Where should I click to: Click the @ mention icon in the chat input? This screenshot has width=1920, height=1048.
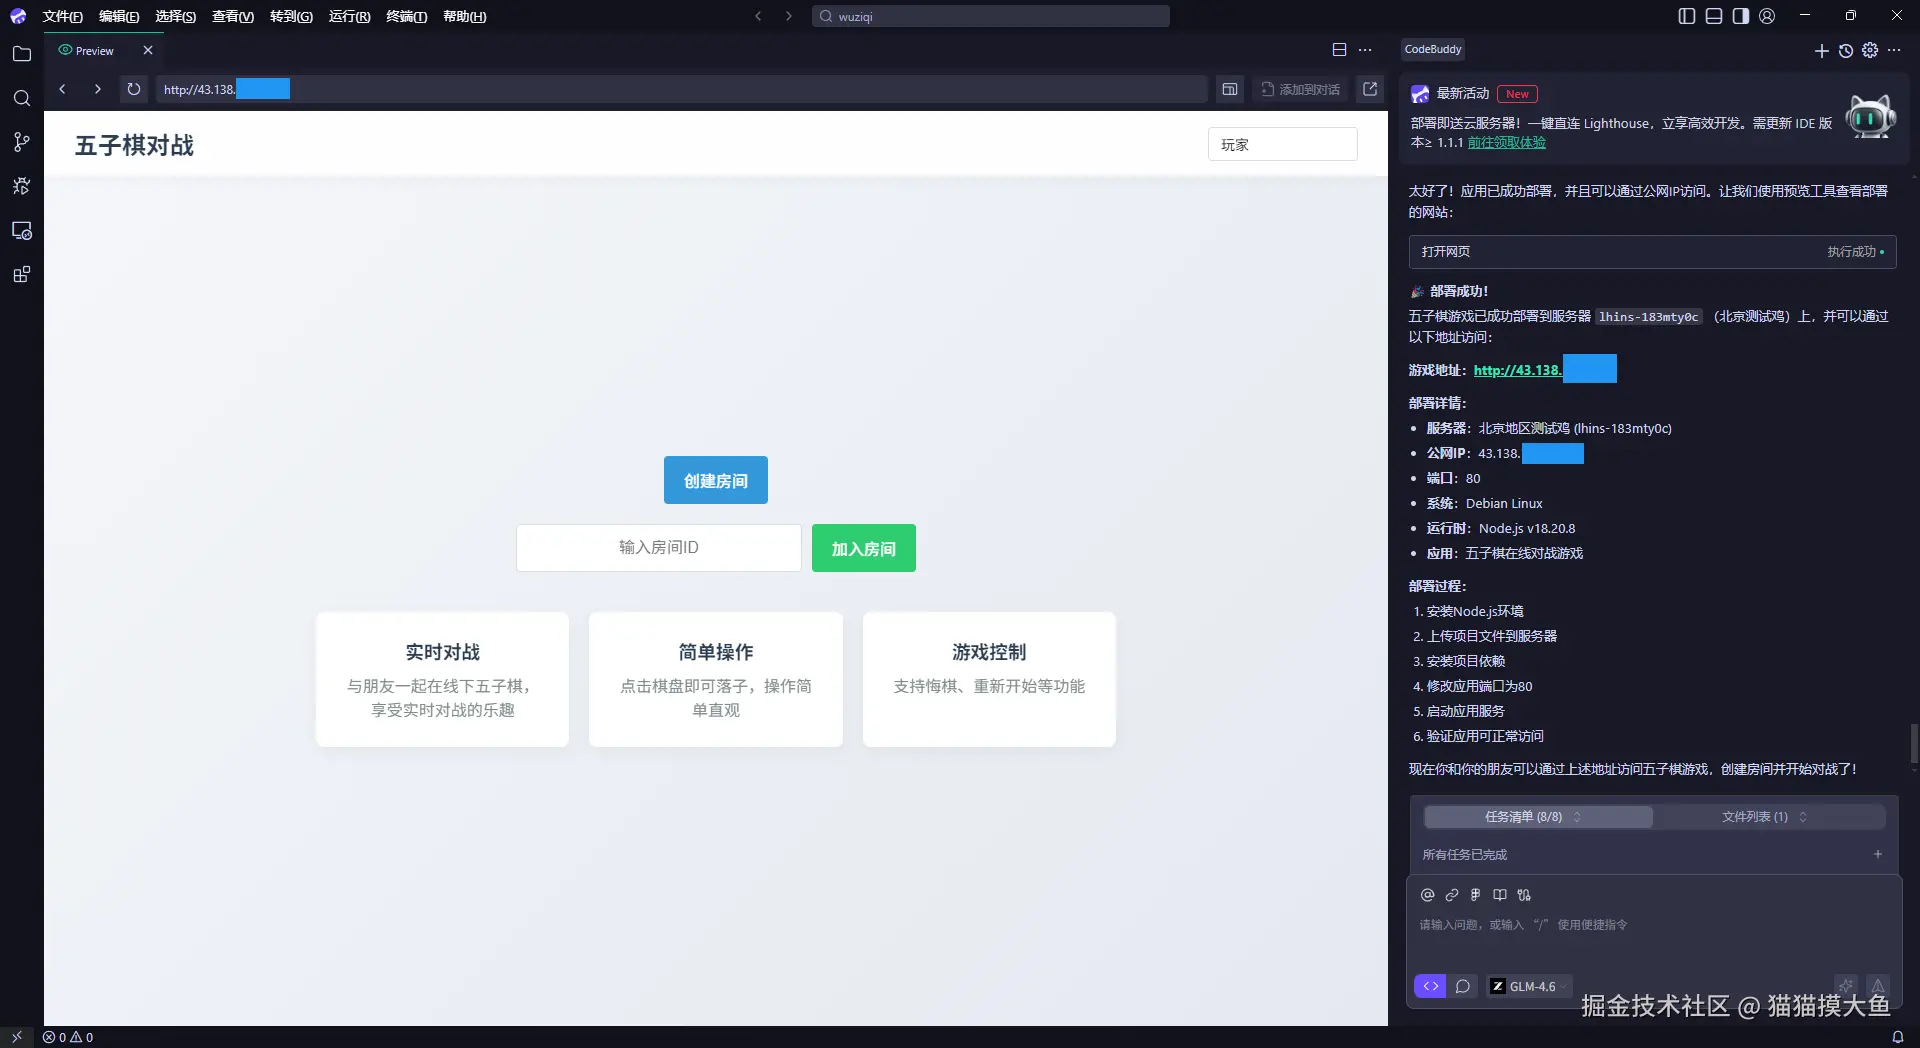tap(1428, 895)
